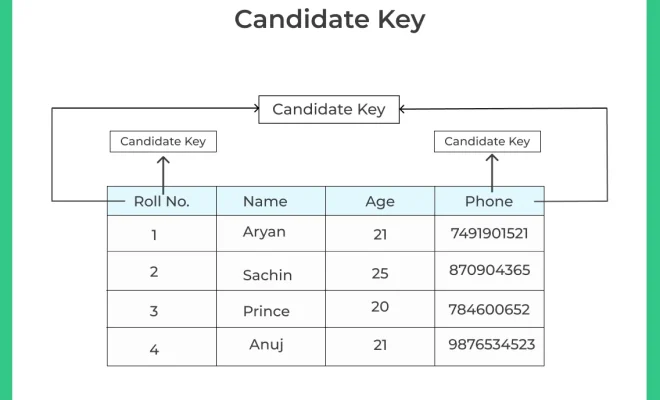Select phone number 7491901521 cell

pos(489,234)
